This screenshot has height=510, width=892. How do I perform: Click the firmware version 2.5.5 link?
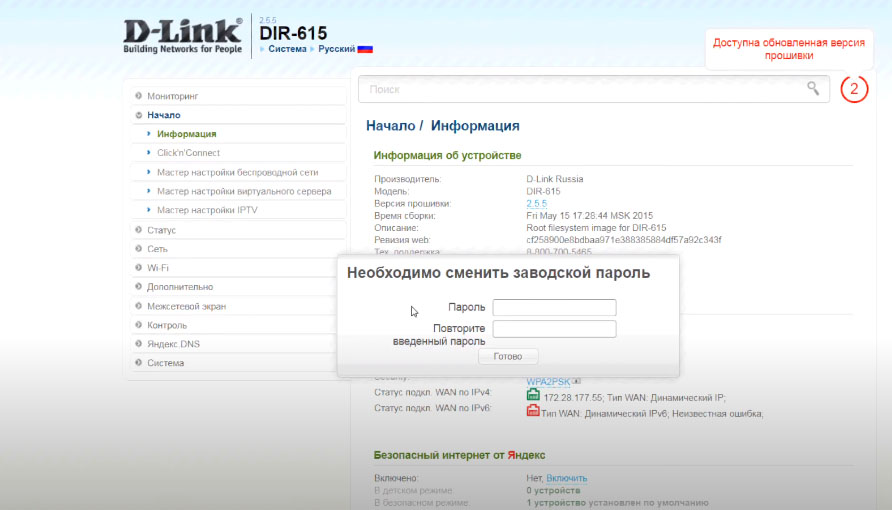point(536,204)
